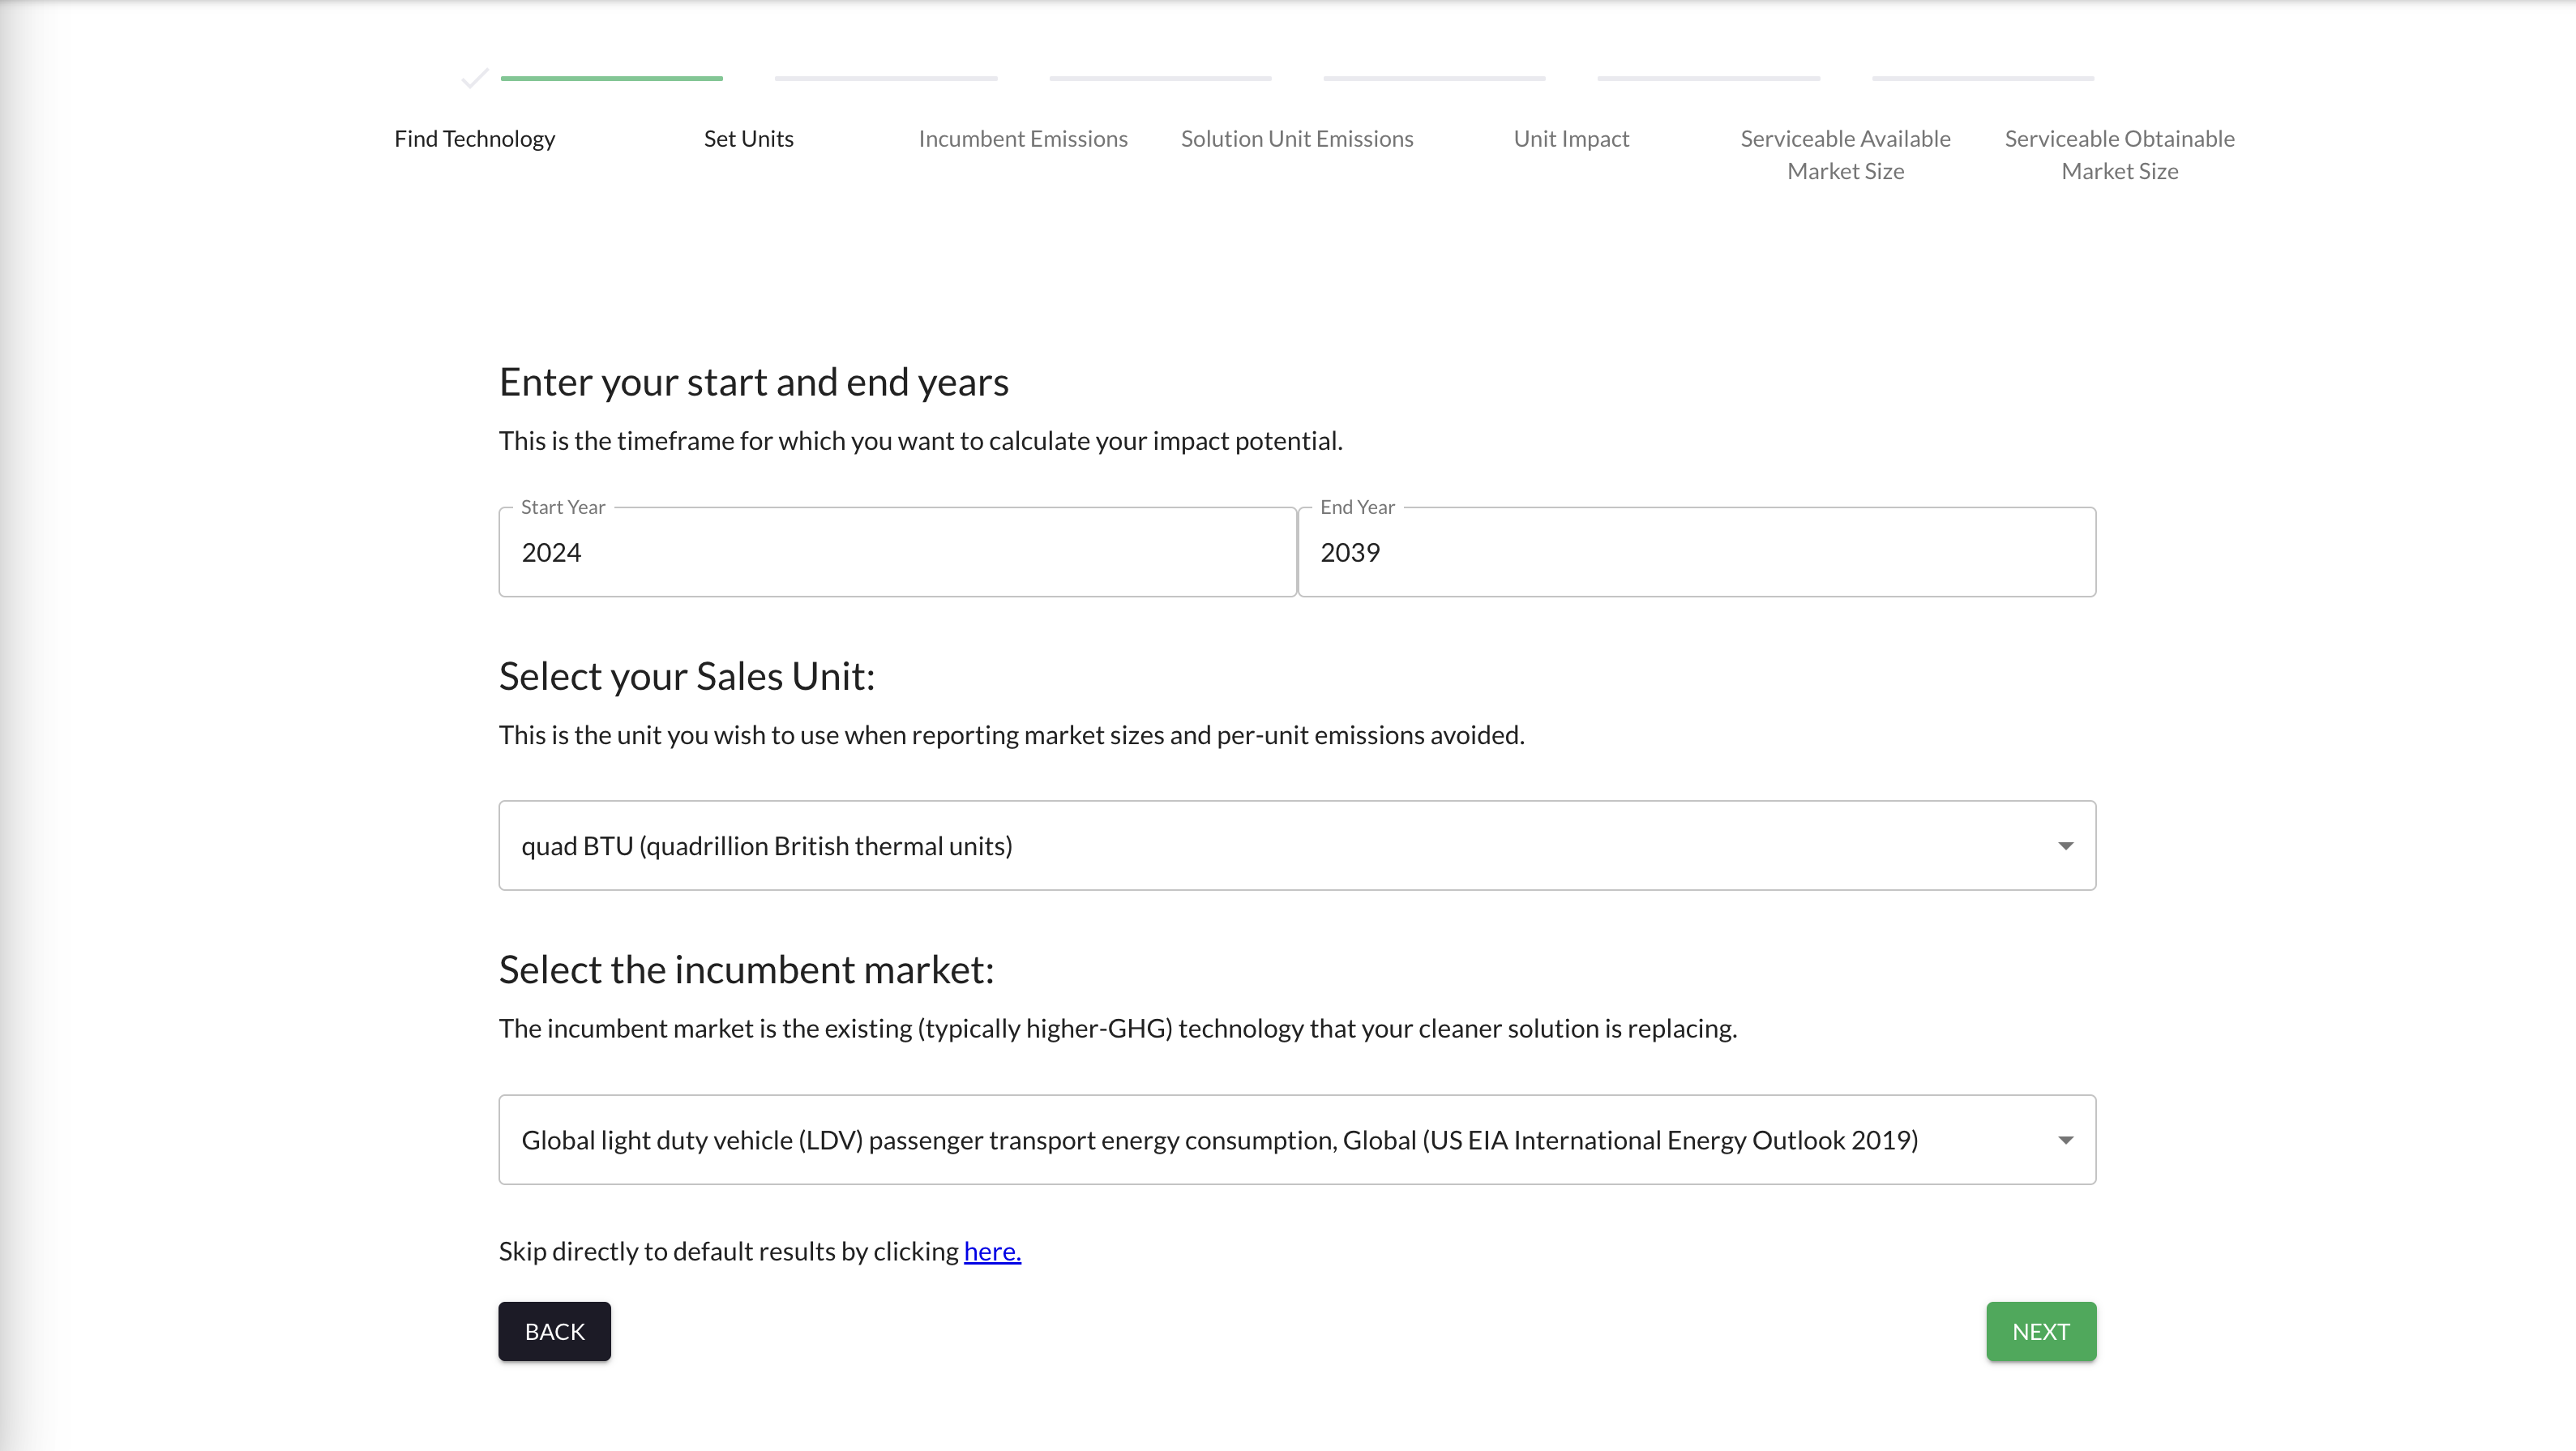This screenshot has height=1451, width=2576.
Task: Click the End Year input field
Action: [x=1696, y=553]
